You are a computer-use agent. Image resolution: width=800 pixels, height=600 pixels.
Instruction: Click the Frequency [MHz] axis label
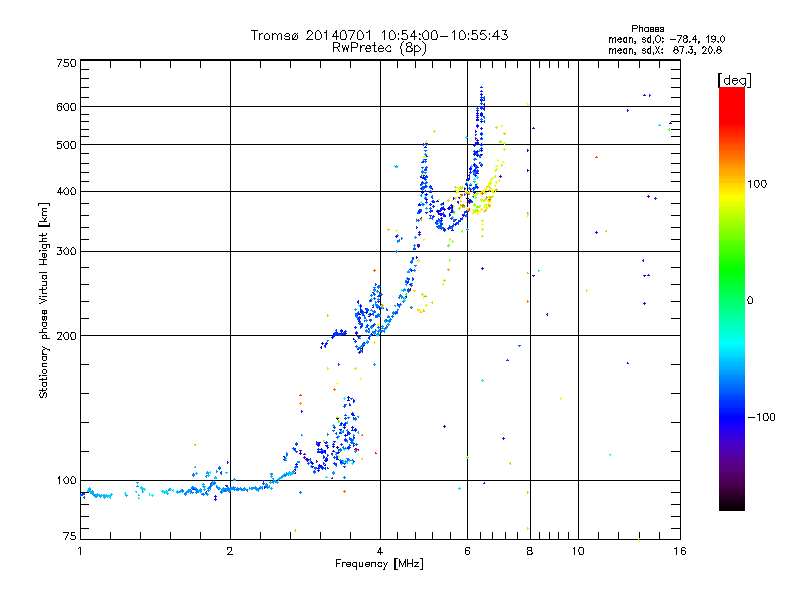(379, 565)
